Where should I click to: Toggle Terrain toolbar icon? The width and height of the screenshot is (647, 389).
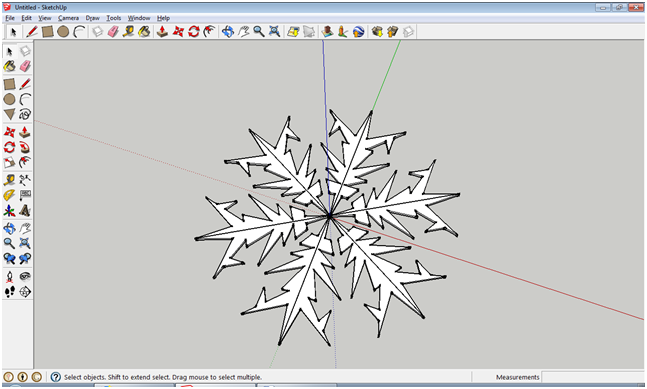pyautogui.click(x=309, y=31)
